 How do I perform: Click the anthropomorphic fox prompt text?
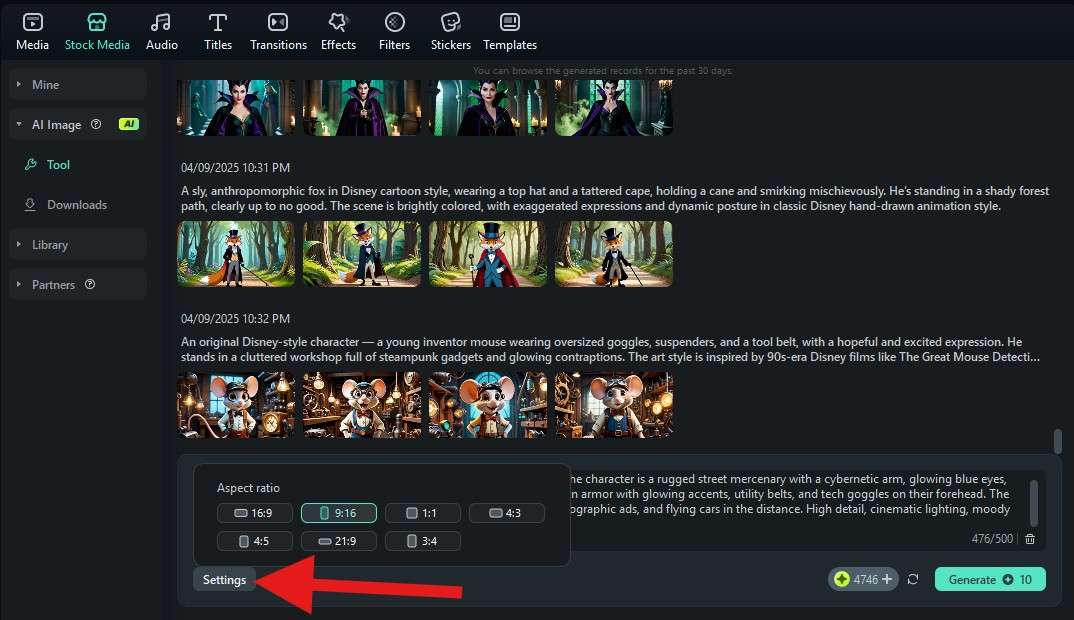click(x=615, y=199)
